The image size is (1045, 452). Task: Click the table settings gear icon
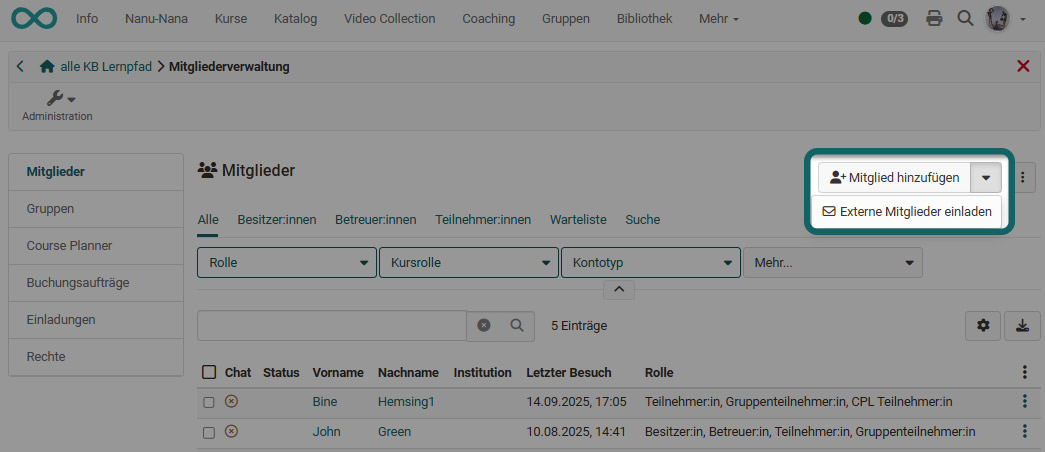(983, 325)
